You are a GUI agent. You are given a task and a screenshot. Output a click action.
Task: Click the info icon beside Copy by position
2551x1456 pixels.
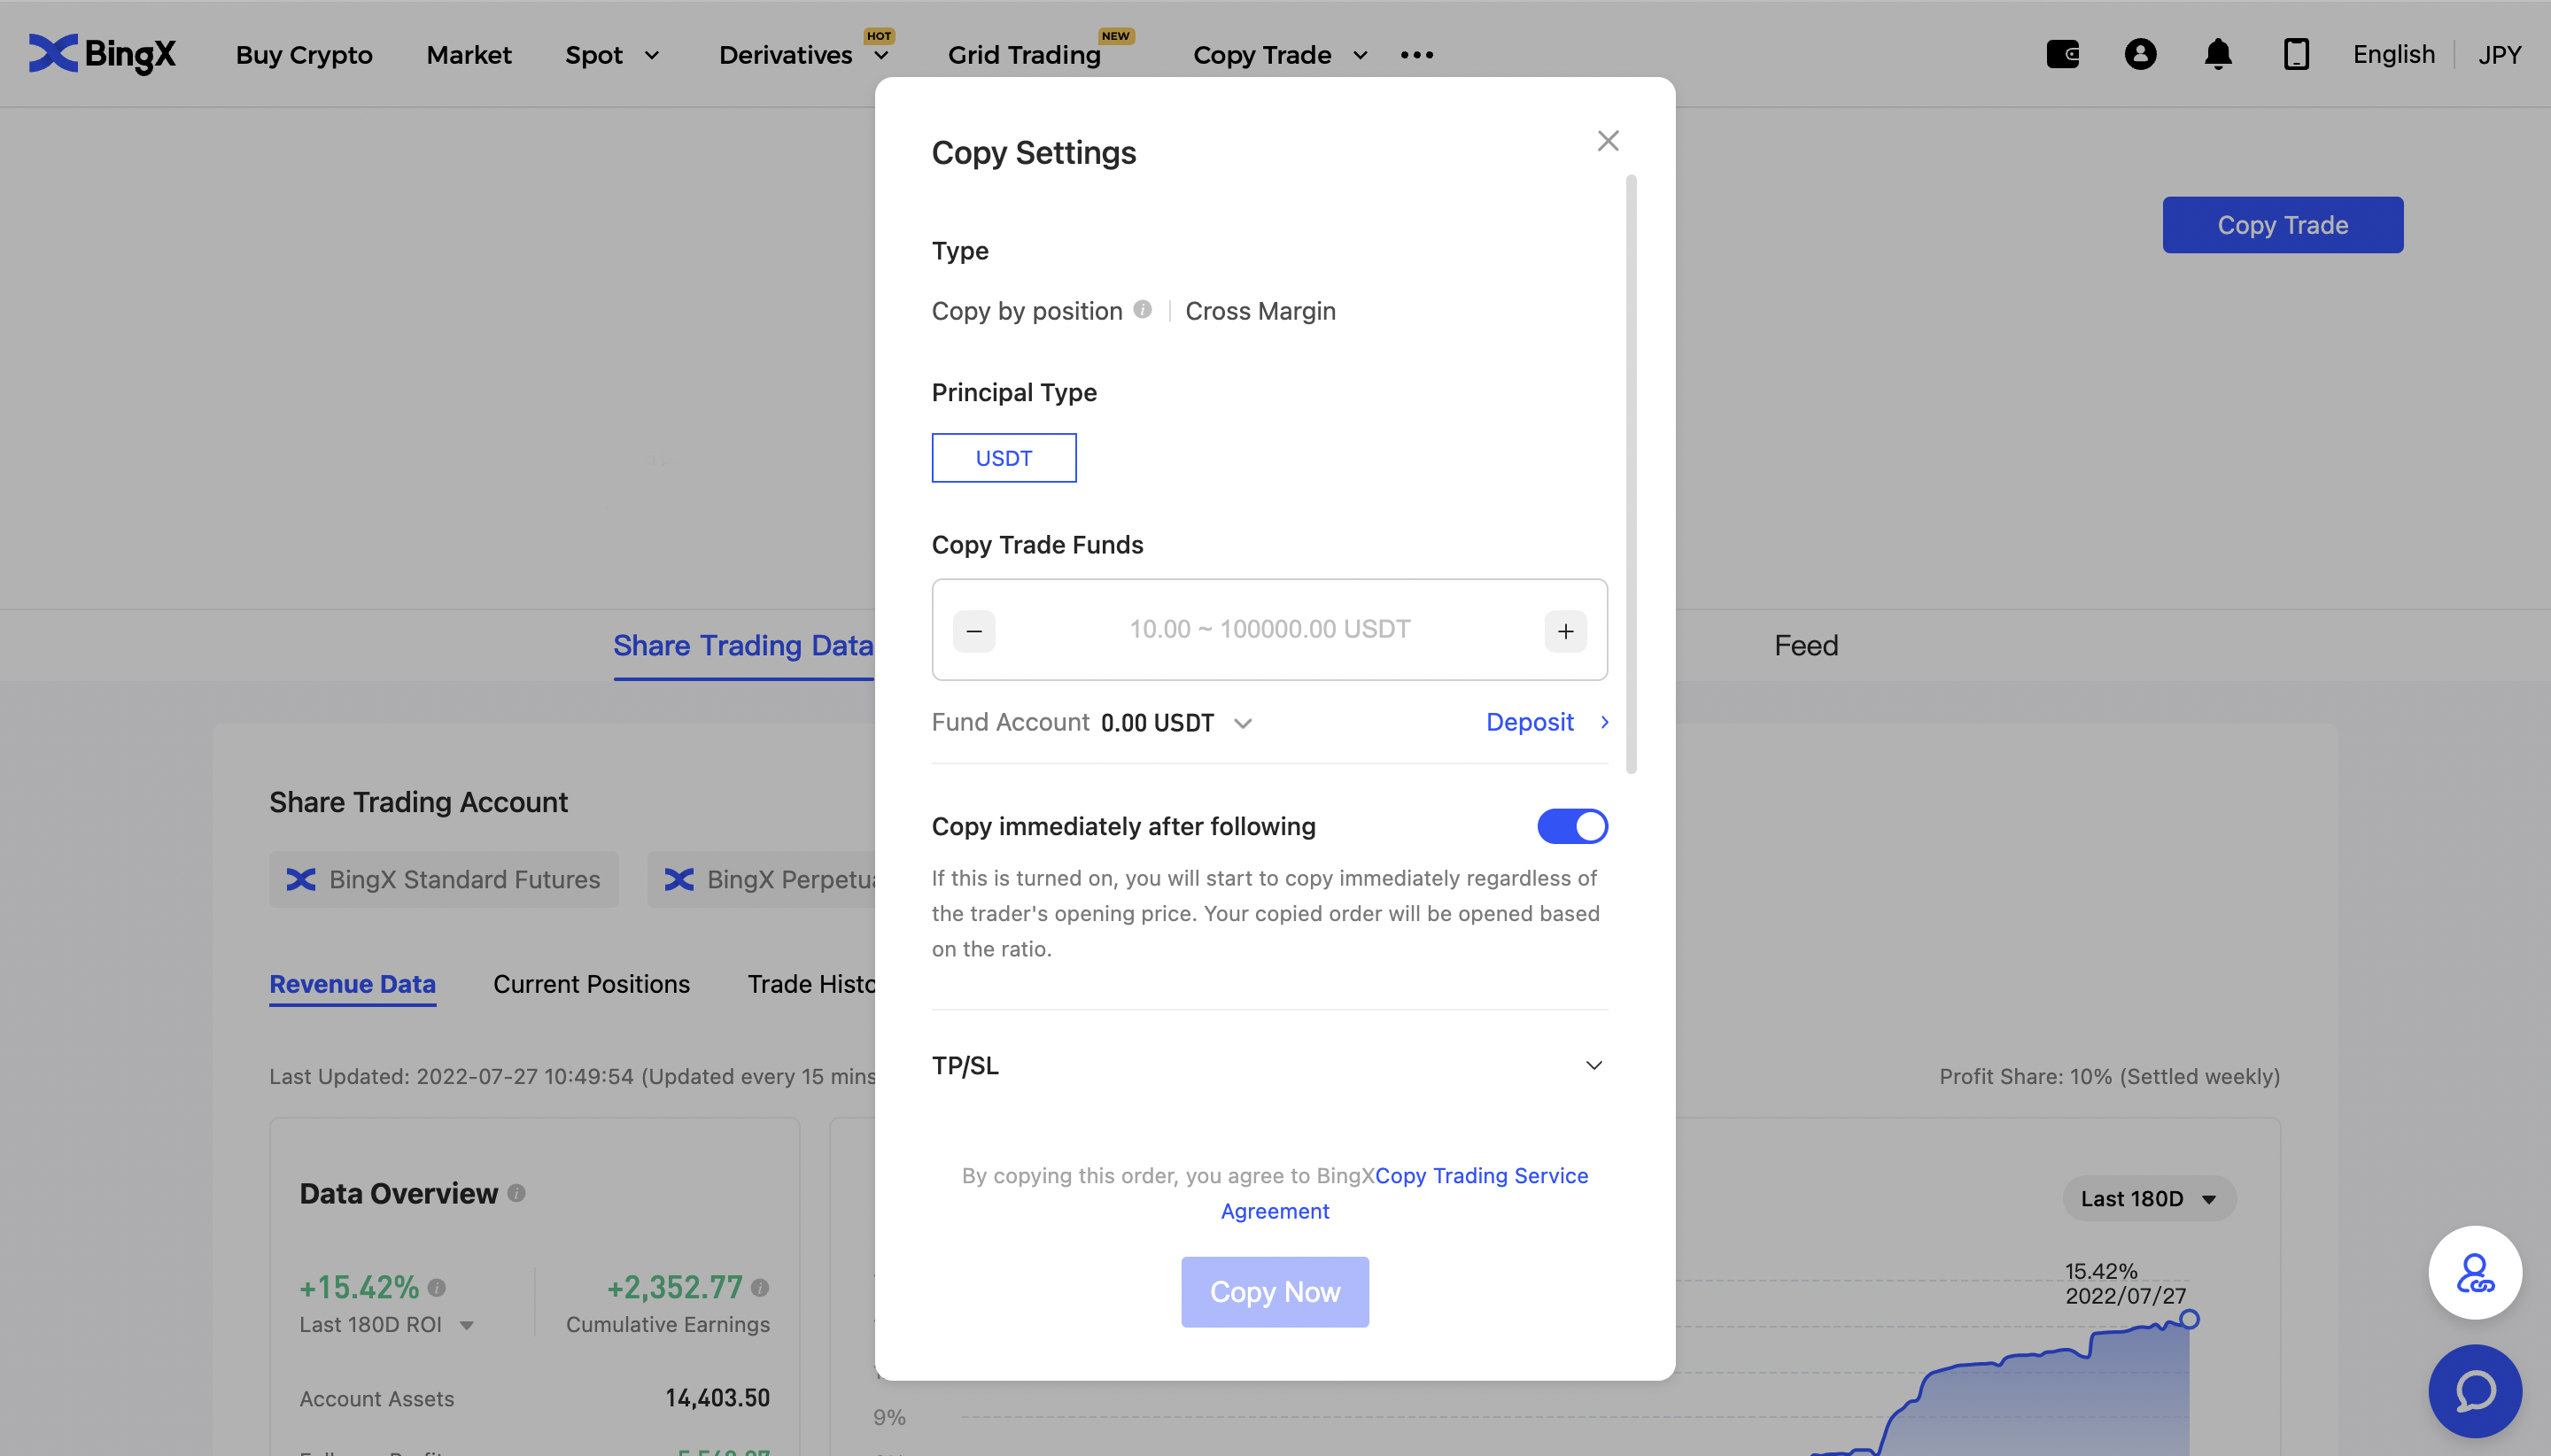pyautogui.click(x=1142, y=310)
